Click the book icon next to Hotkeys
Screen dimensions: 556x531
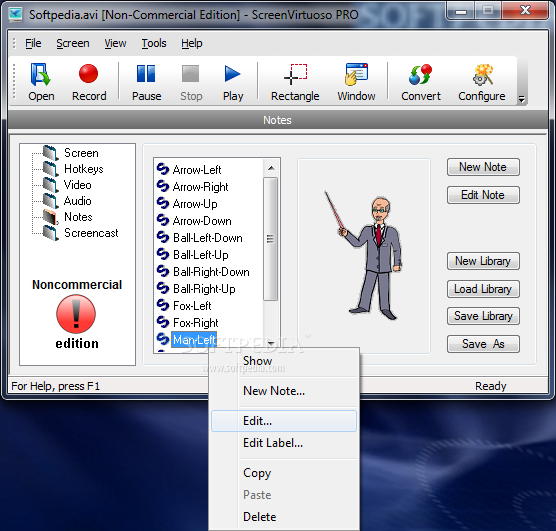[51, 169]
